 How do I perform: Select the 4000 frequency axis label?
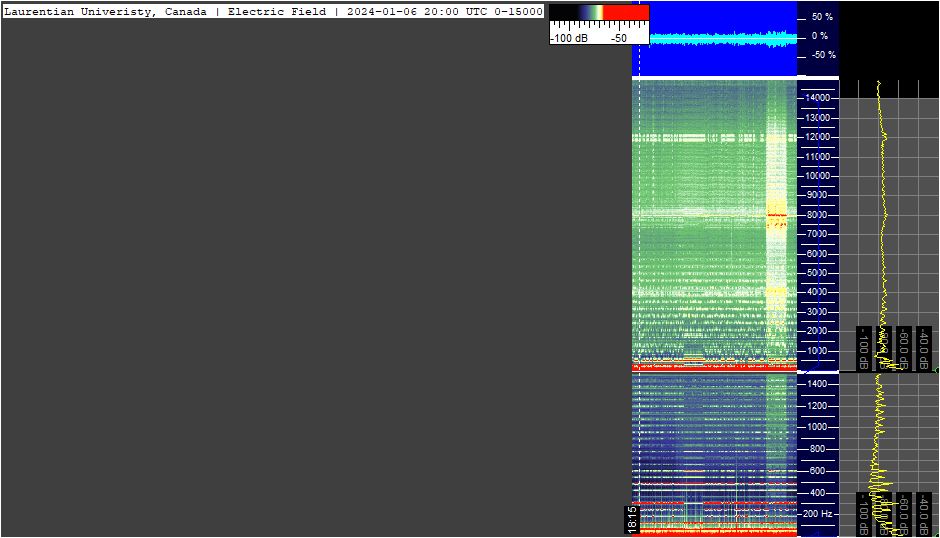pyautogui.click(x=818, y=292)
